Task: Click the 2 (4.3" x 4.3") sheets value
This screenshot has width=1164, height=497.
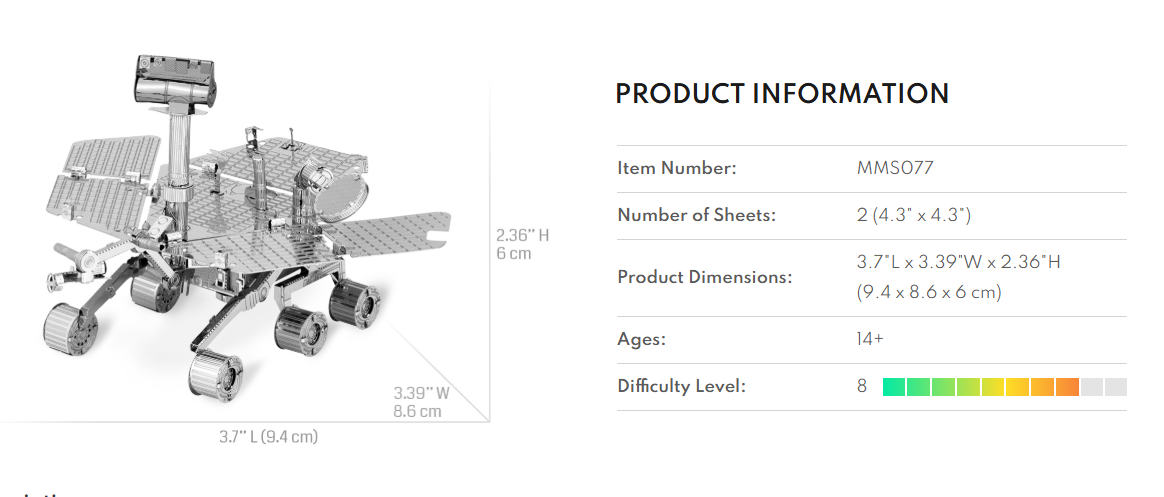Action: [914, 215]
